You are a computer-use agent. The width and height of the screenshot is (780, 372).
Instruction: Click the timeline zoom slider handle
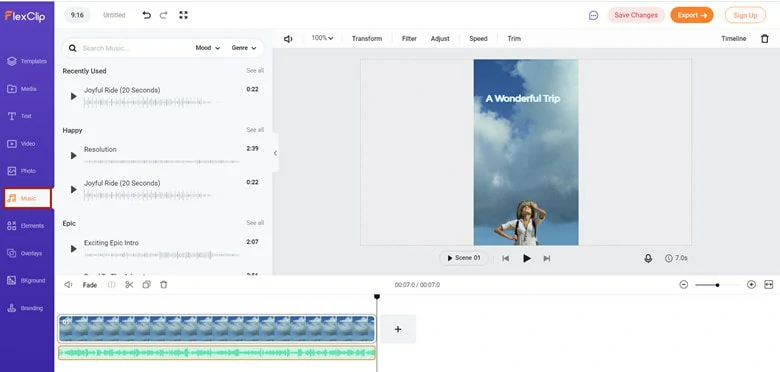717,285
